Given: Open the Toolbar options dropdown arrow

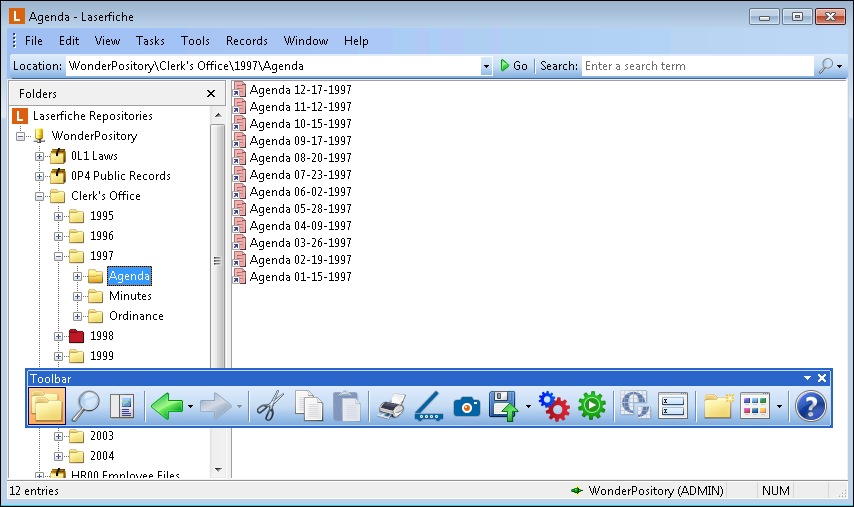Looking at the screenshot, I should tap(807, 378).
